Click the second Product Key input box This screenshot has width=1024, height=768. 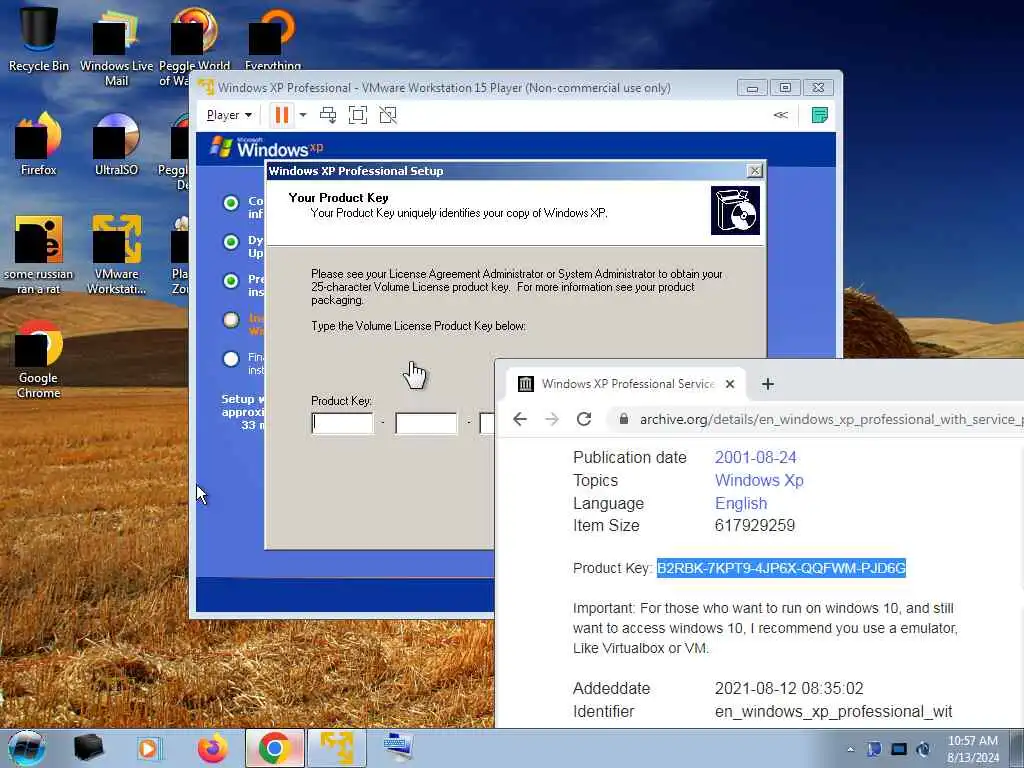tap(426, 424)
